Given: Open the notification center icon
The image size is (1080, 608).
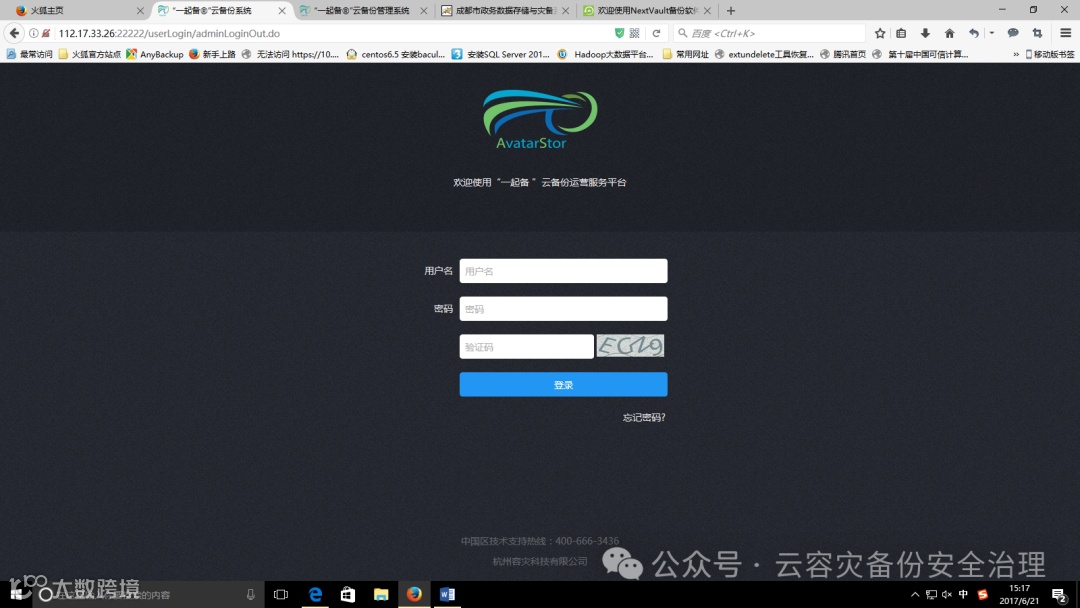Looking at the screenshot, I should point(1059,595).
